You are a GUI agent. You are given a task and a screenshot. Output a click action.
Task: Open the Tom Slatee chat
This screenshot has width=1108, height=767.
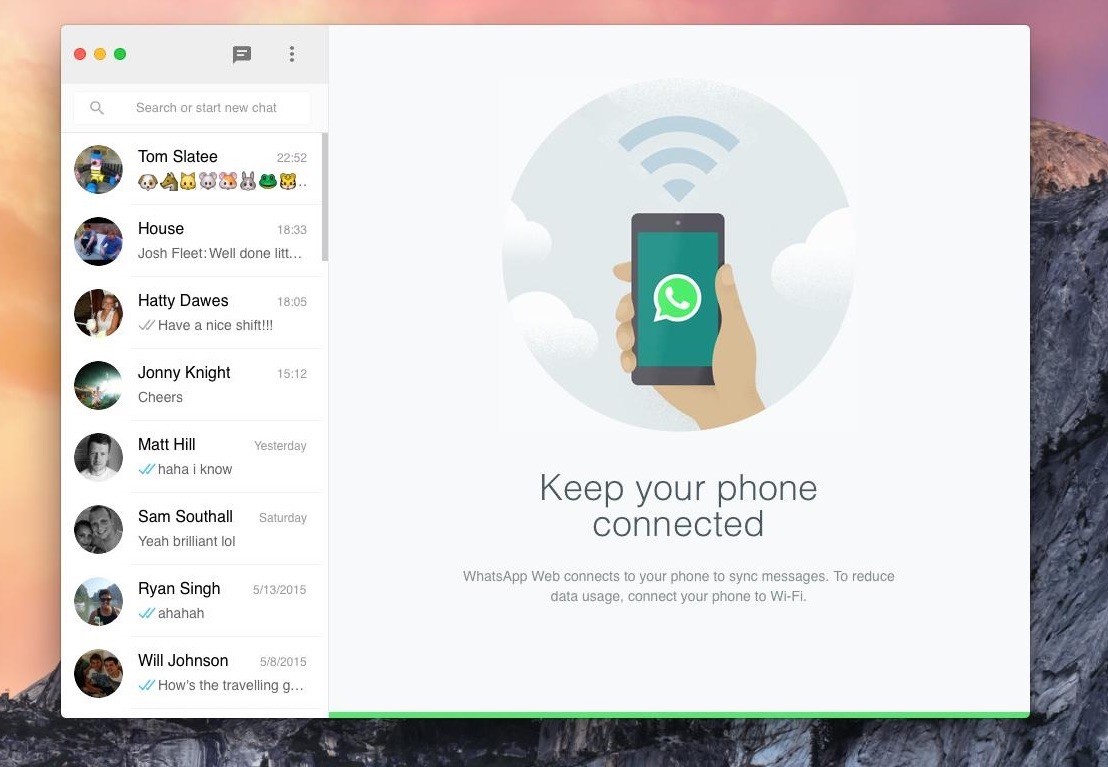click(x=191, y=169)
